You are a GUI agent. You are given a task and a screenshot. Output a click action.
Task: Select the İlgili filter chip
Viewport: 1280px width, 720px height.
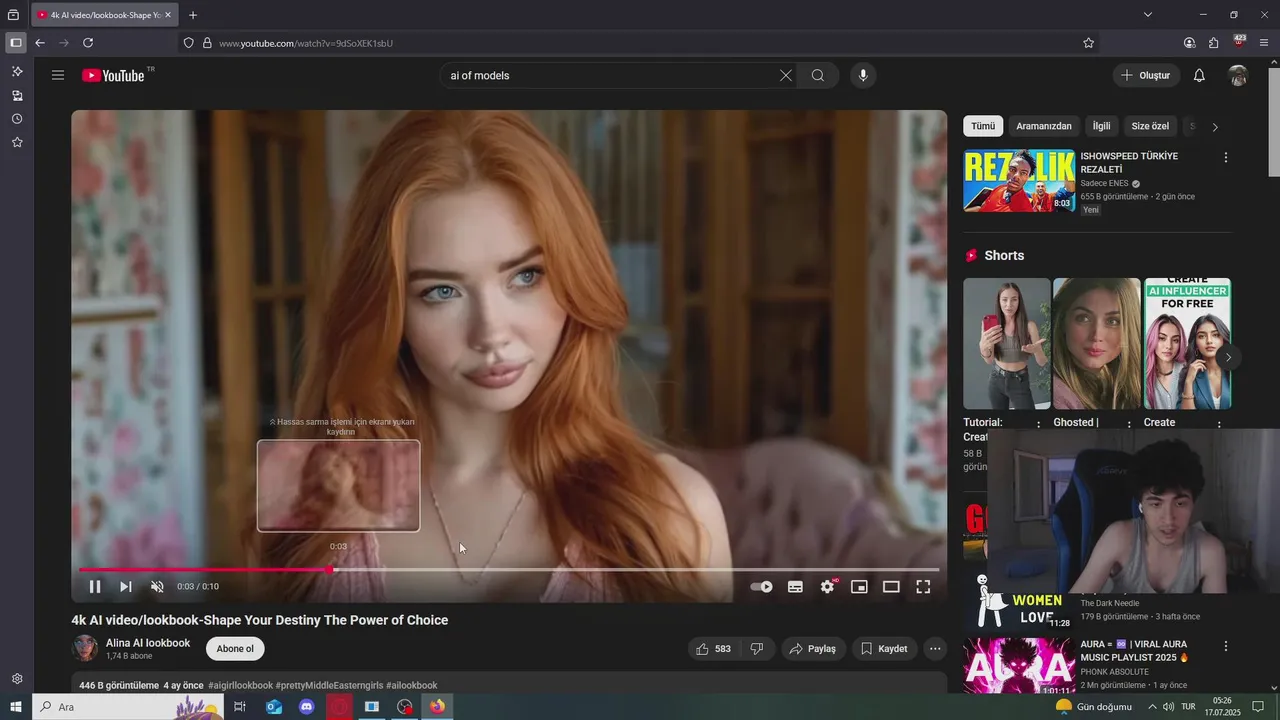pos(1101,126)
